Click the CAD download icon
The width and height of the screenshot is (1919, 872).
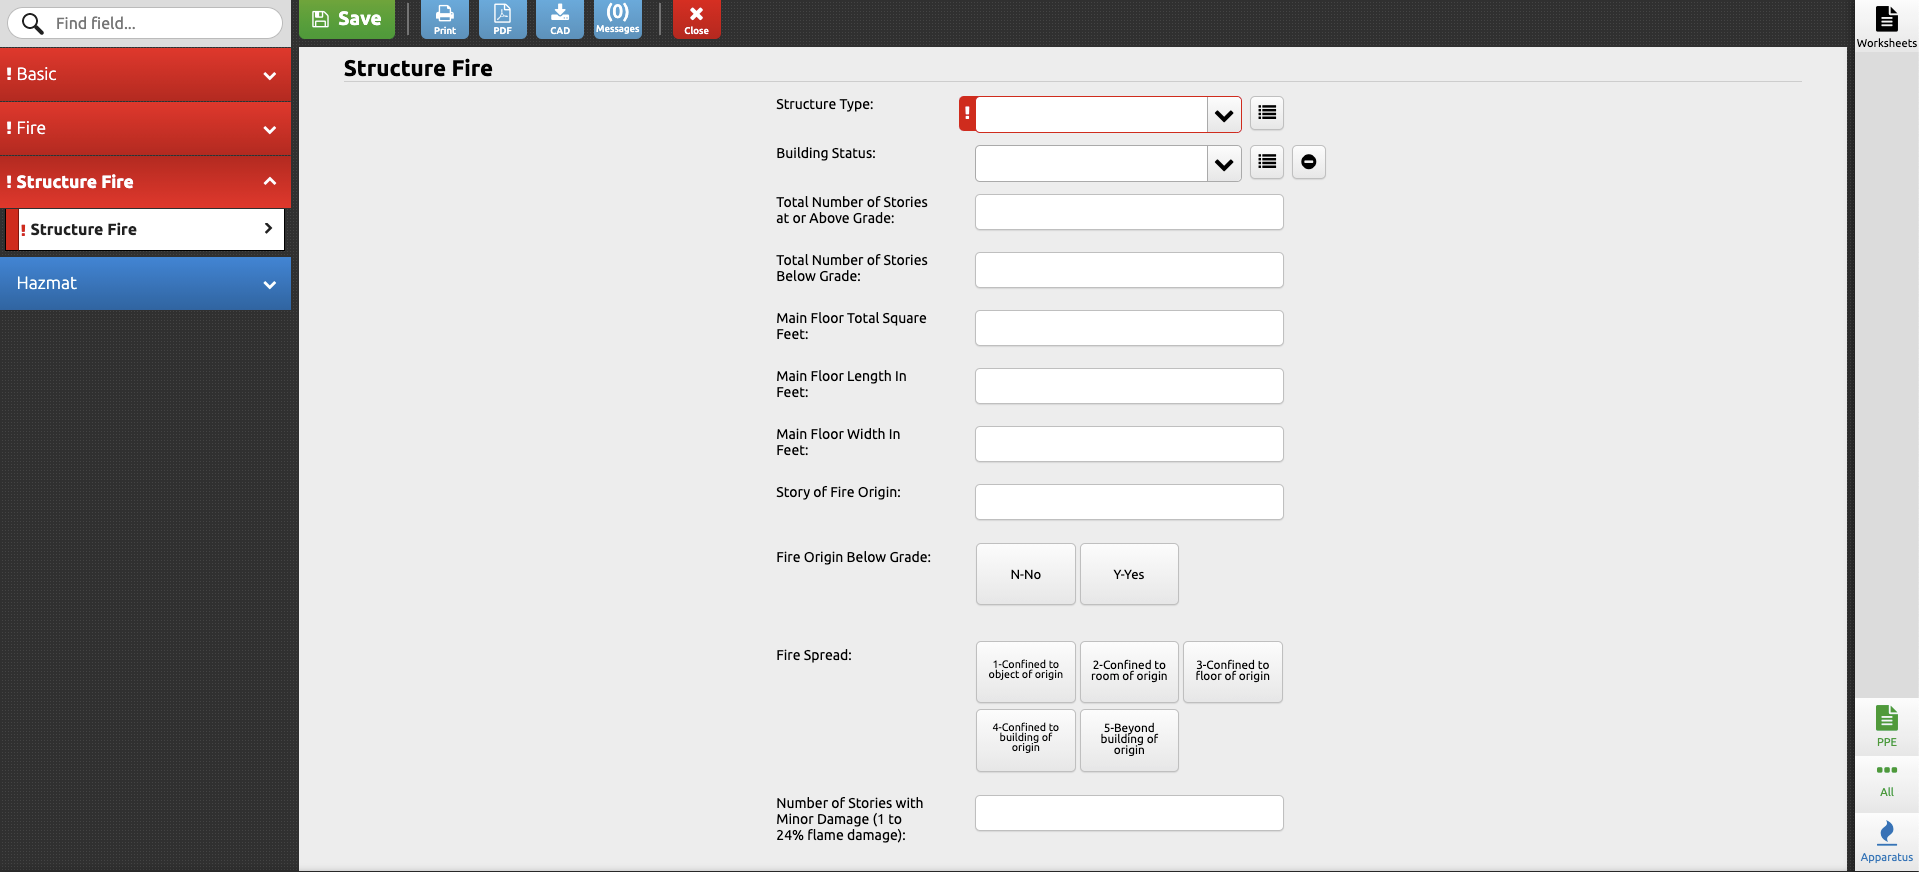pos(560,19)
